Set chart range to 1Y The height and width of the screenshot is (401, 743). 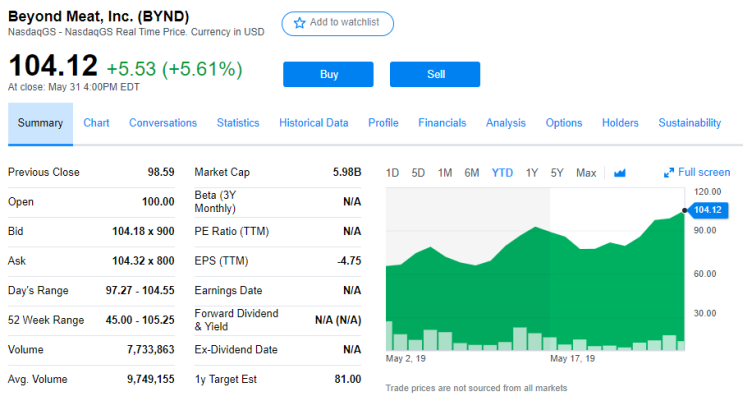click(532, 173)
